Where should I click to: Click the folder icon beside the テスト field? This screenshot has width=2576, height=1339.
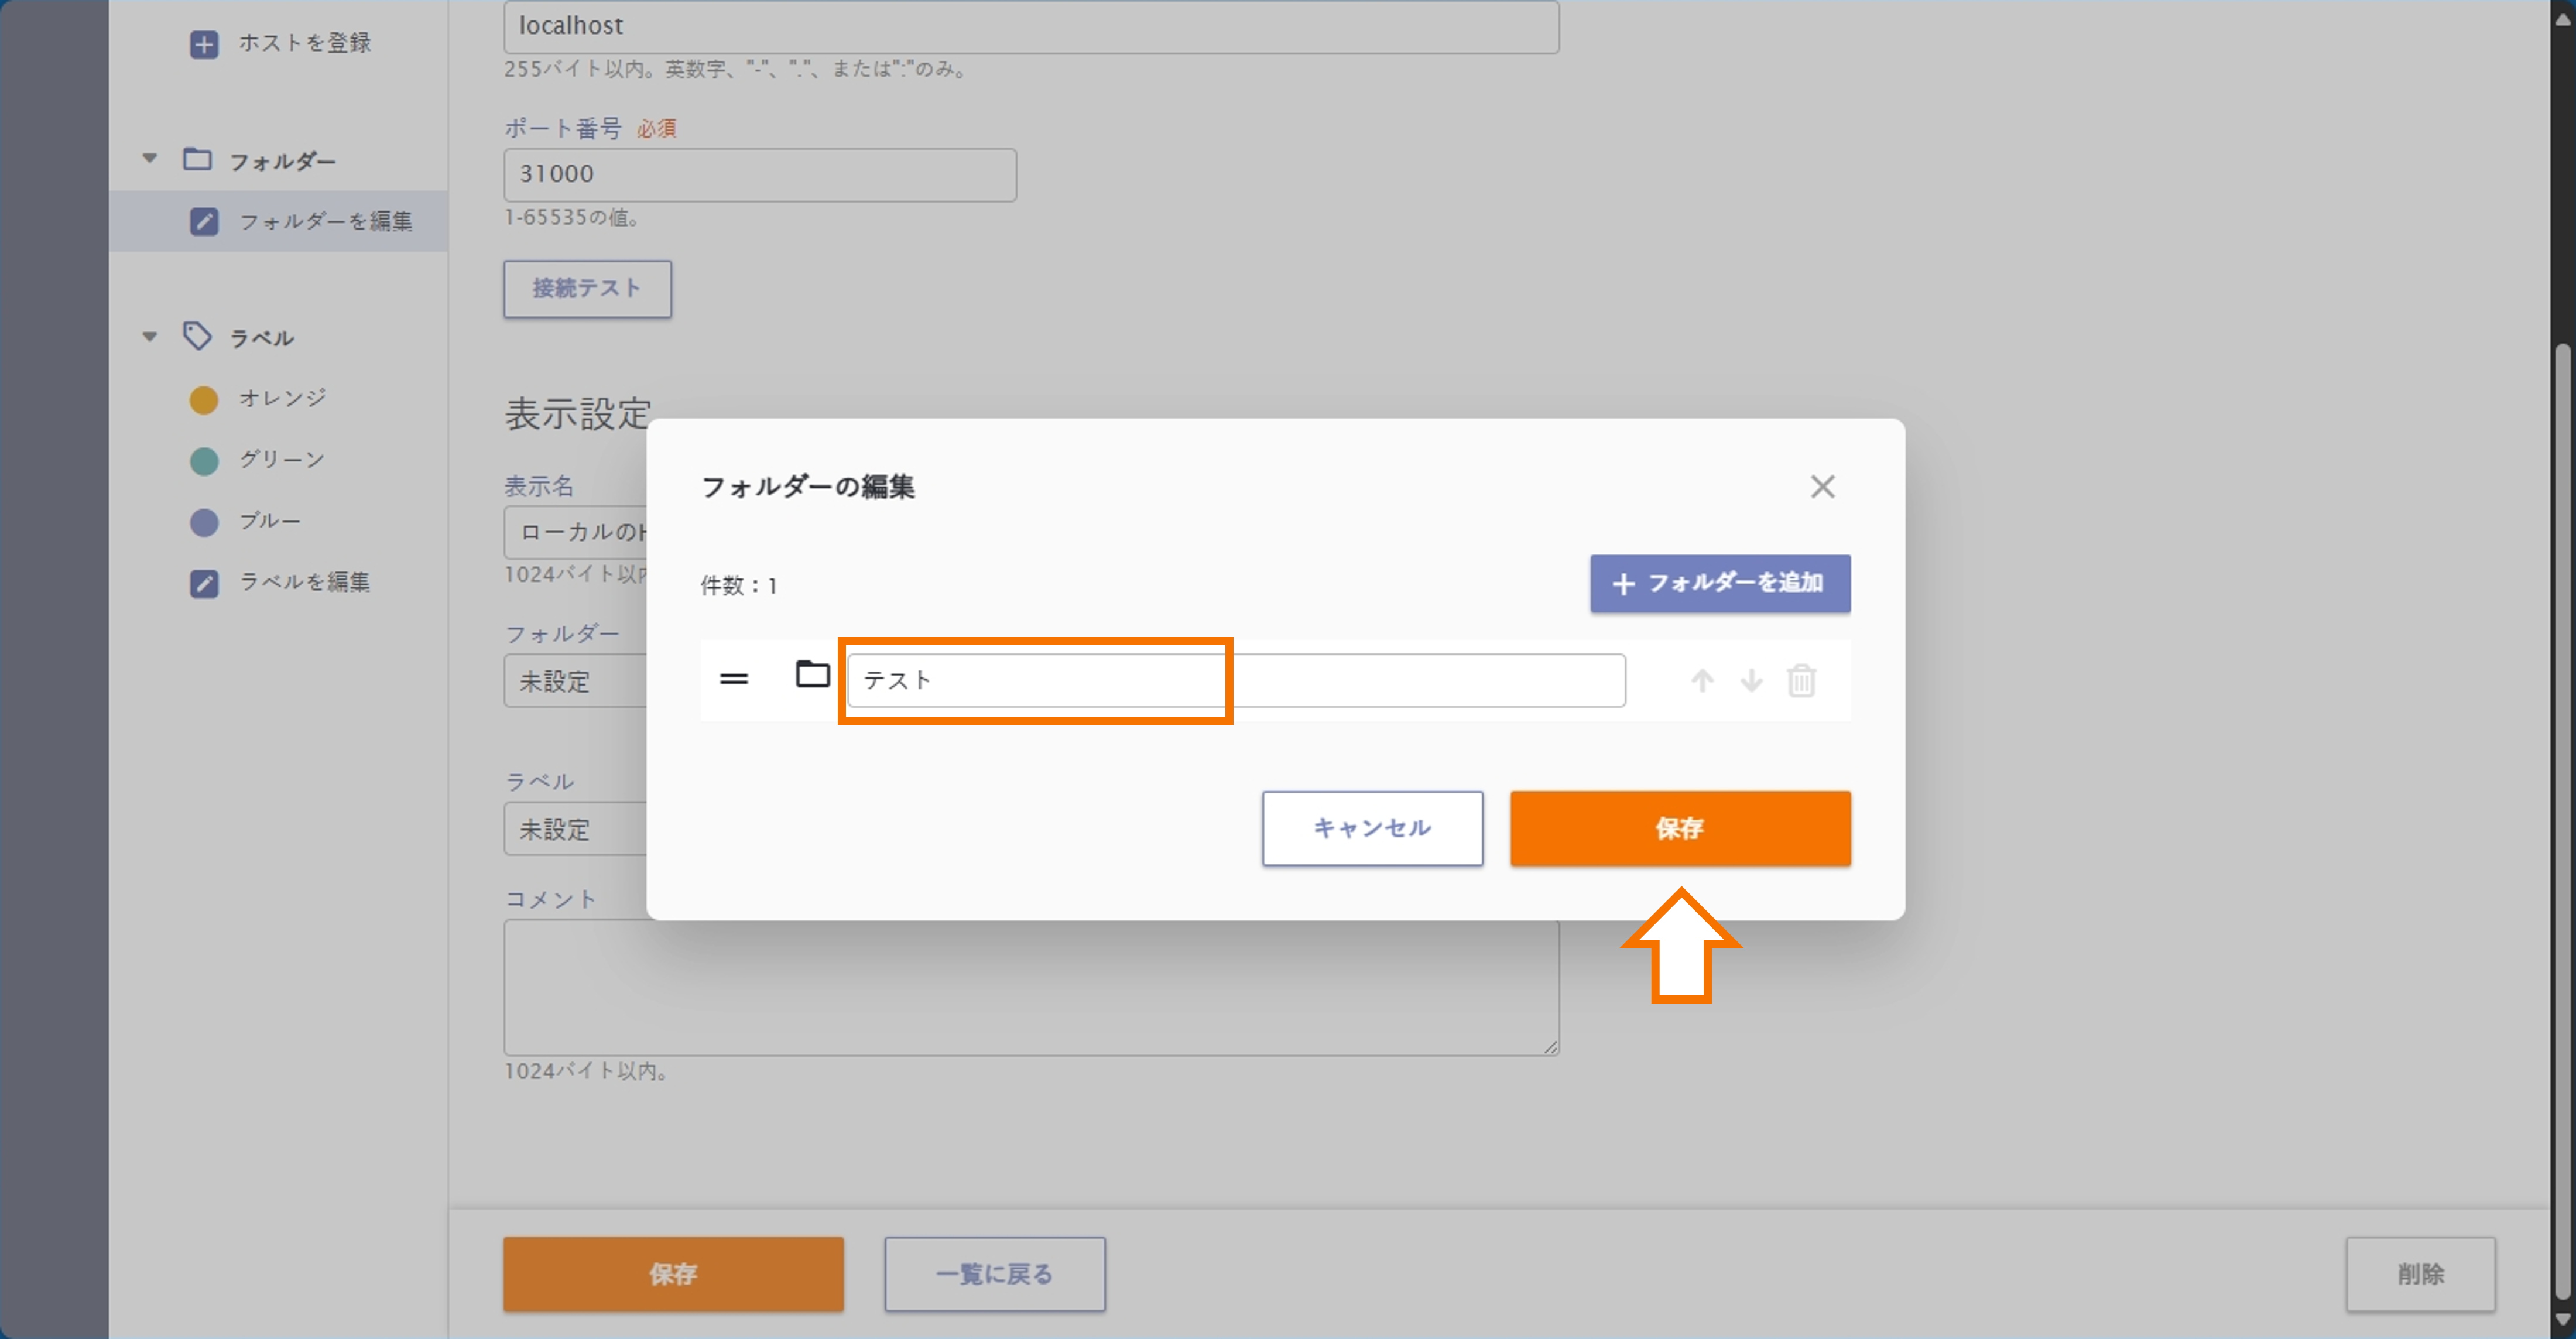point(813,674)
